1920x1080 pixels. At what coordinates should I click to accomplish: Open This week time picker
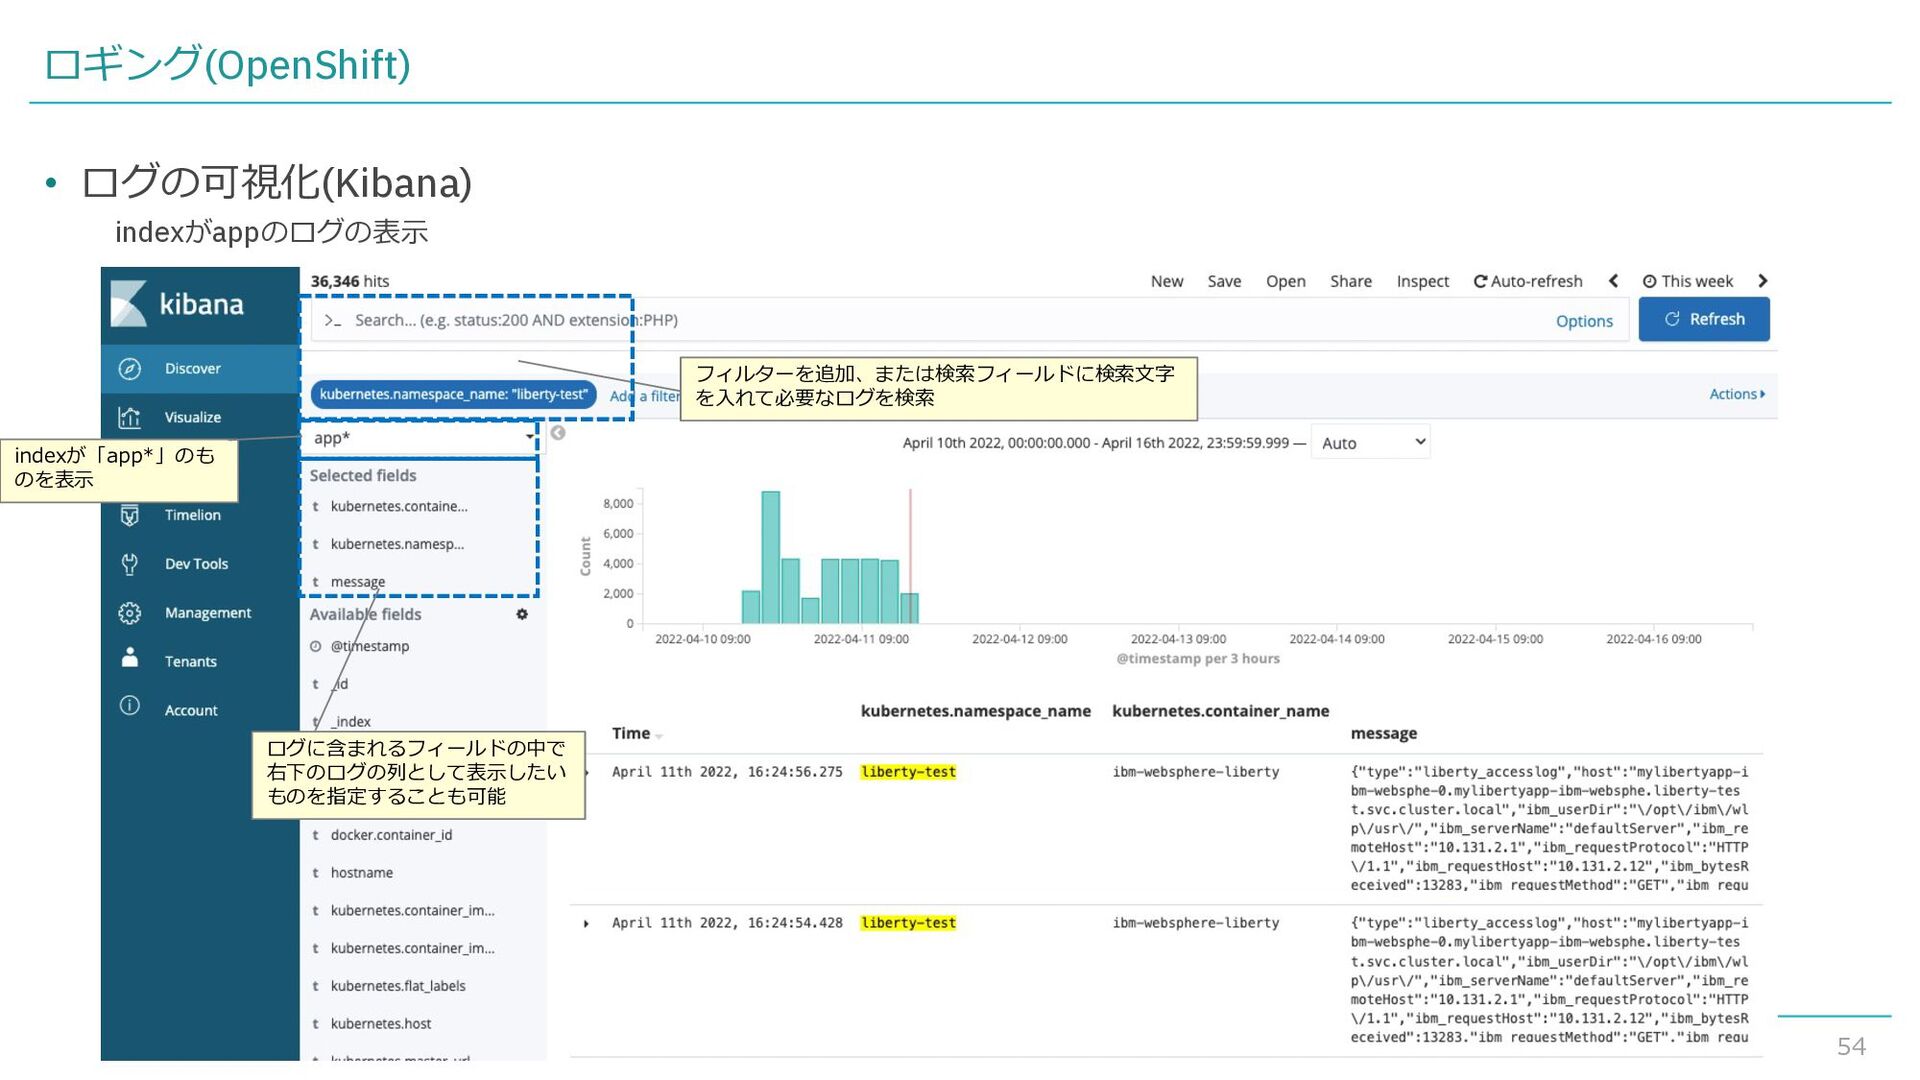[x=1688, y=281]
